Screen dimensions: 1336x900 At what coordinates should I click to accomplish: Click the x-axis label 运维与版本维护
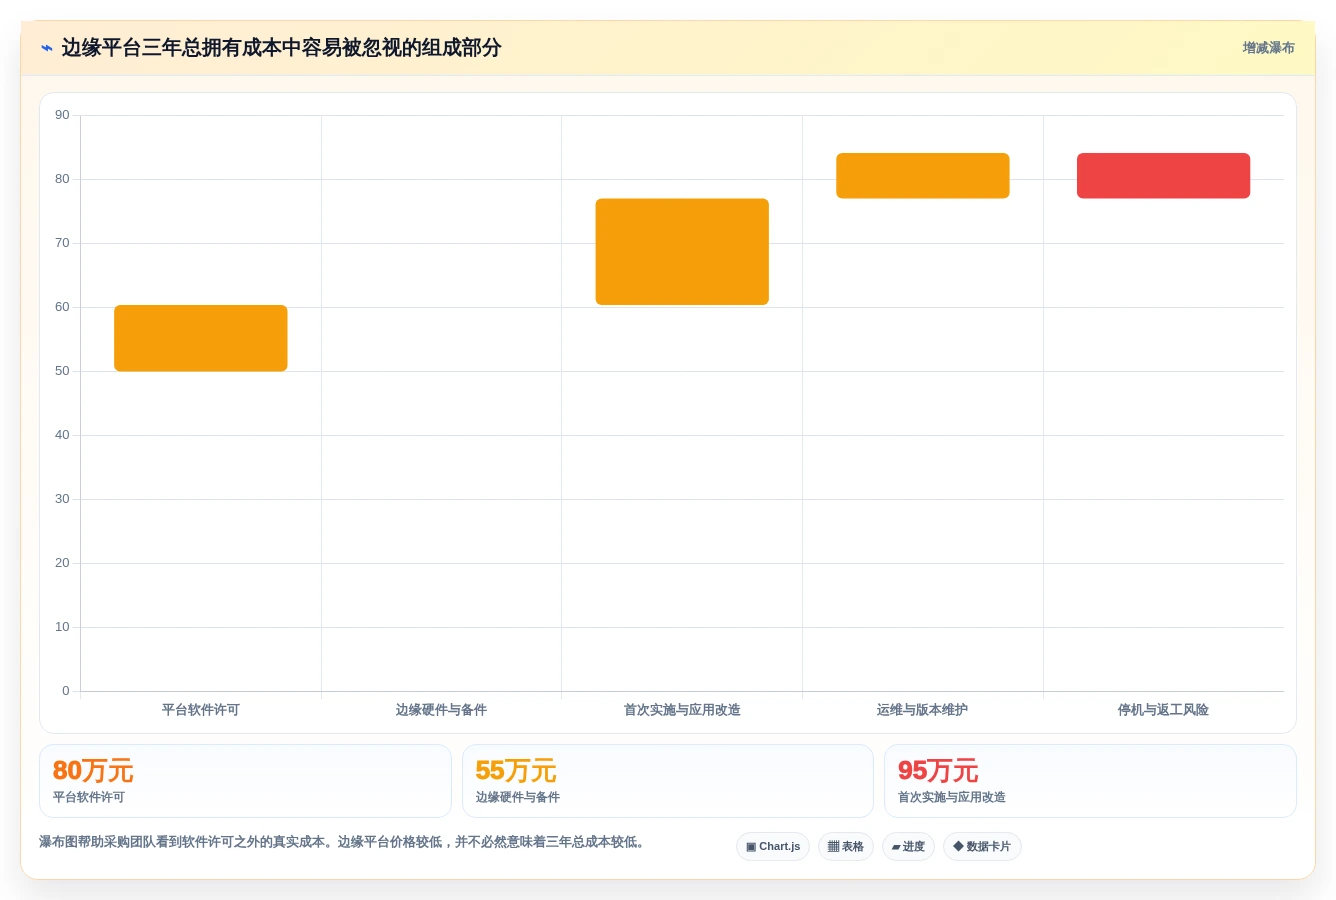[922, 710]
